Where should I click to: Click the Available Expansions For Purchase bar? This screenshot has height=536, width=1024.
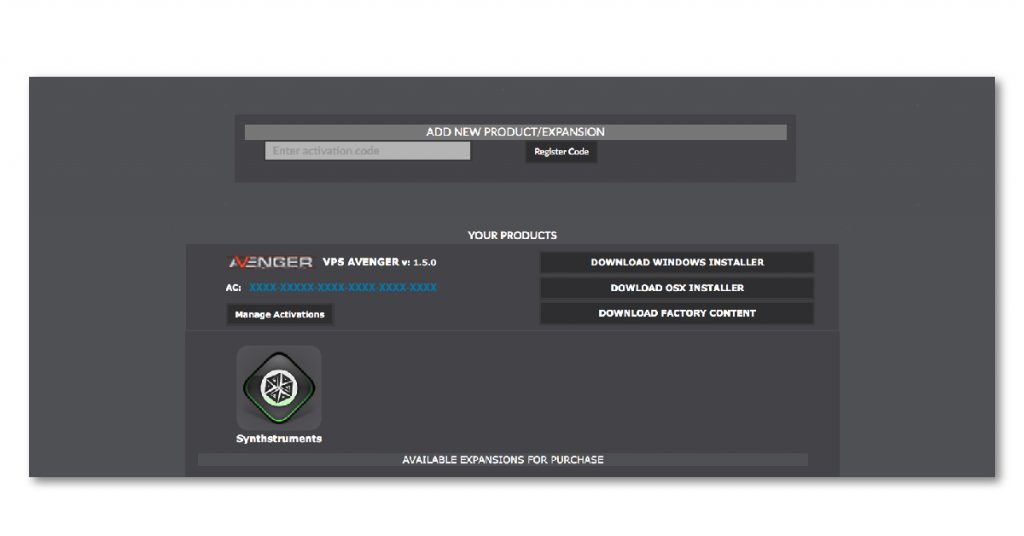click(x=502, y=460)
